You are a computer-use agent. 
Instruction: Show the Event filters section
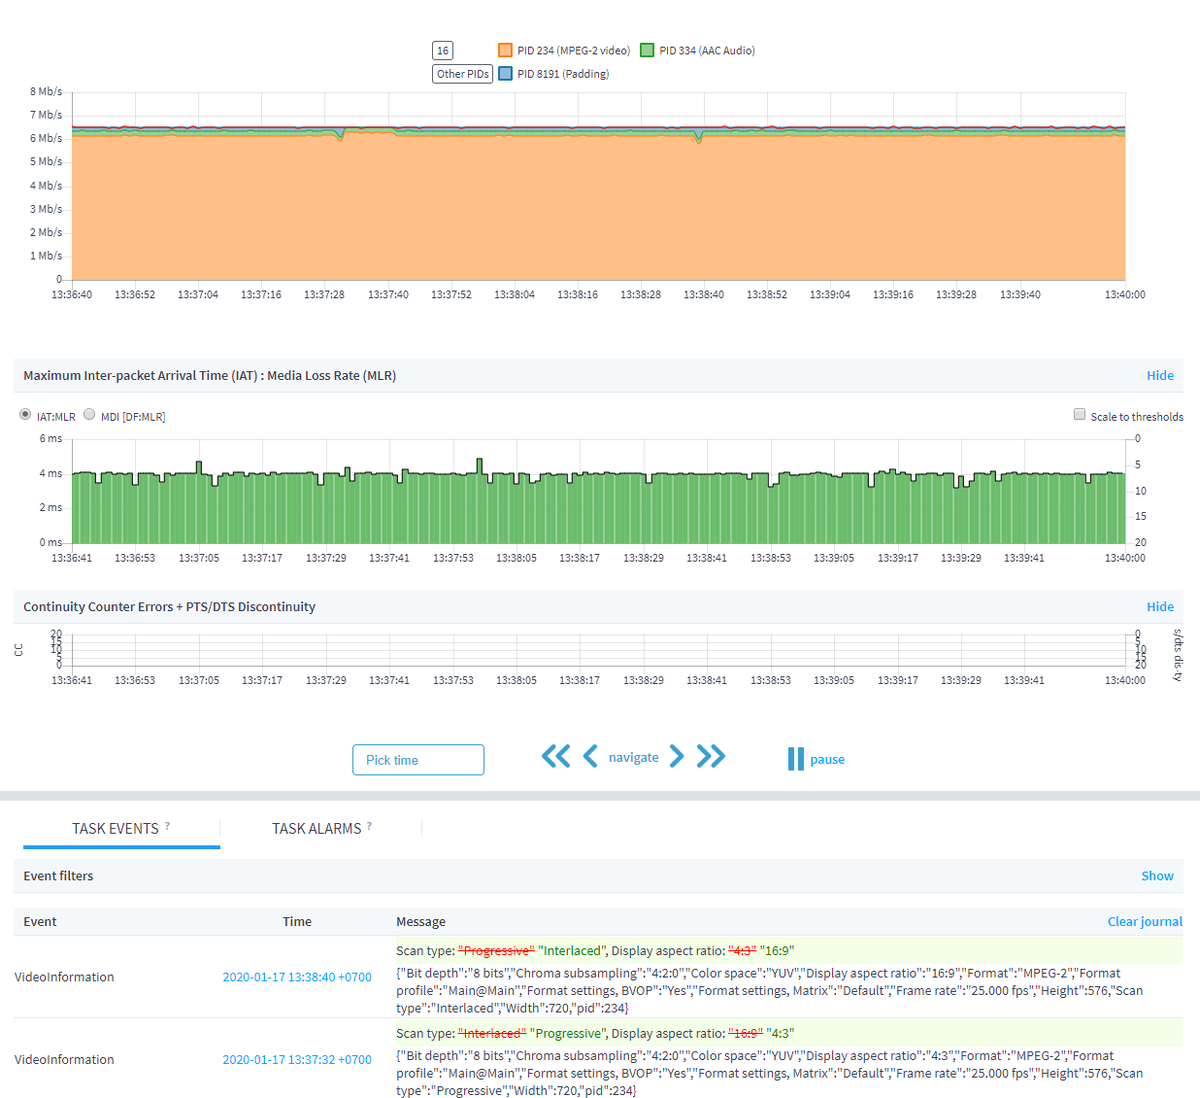[1157, 875]
